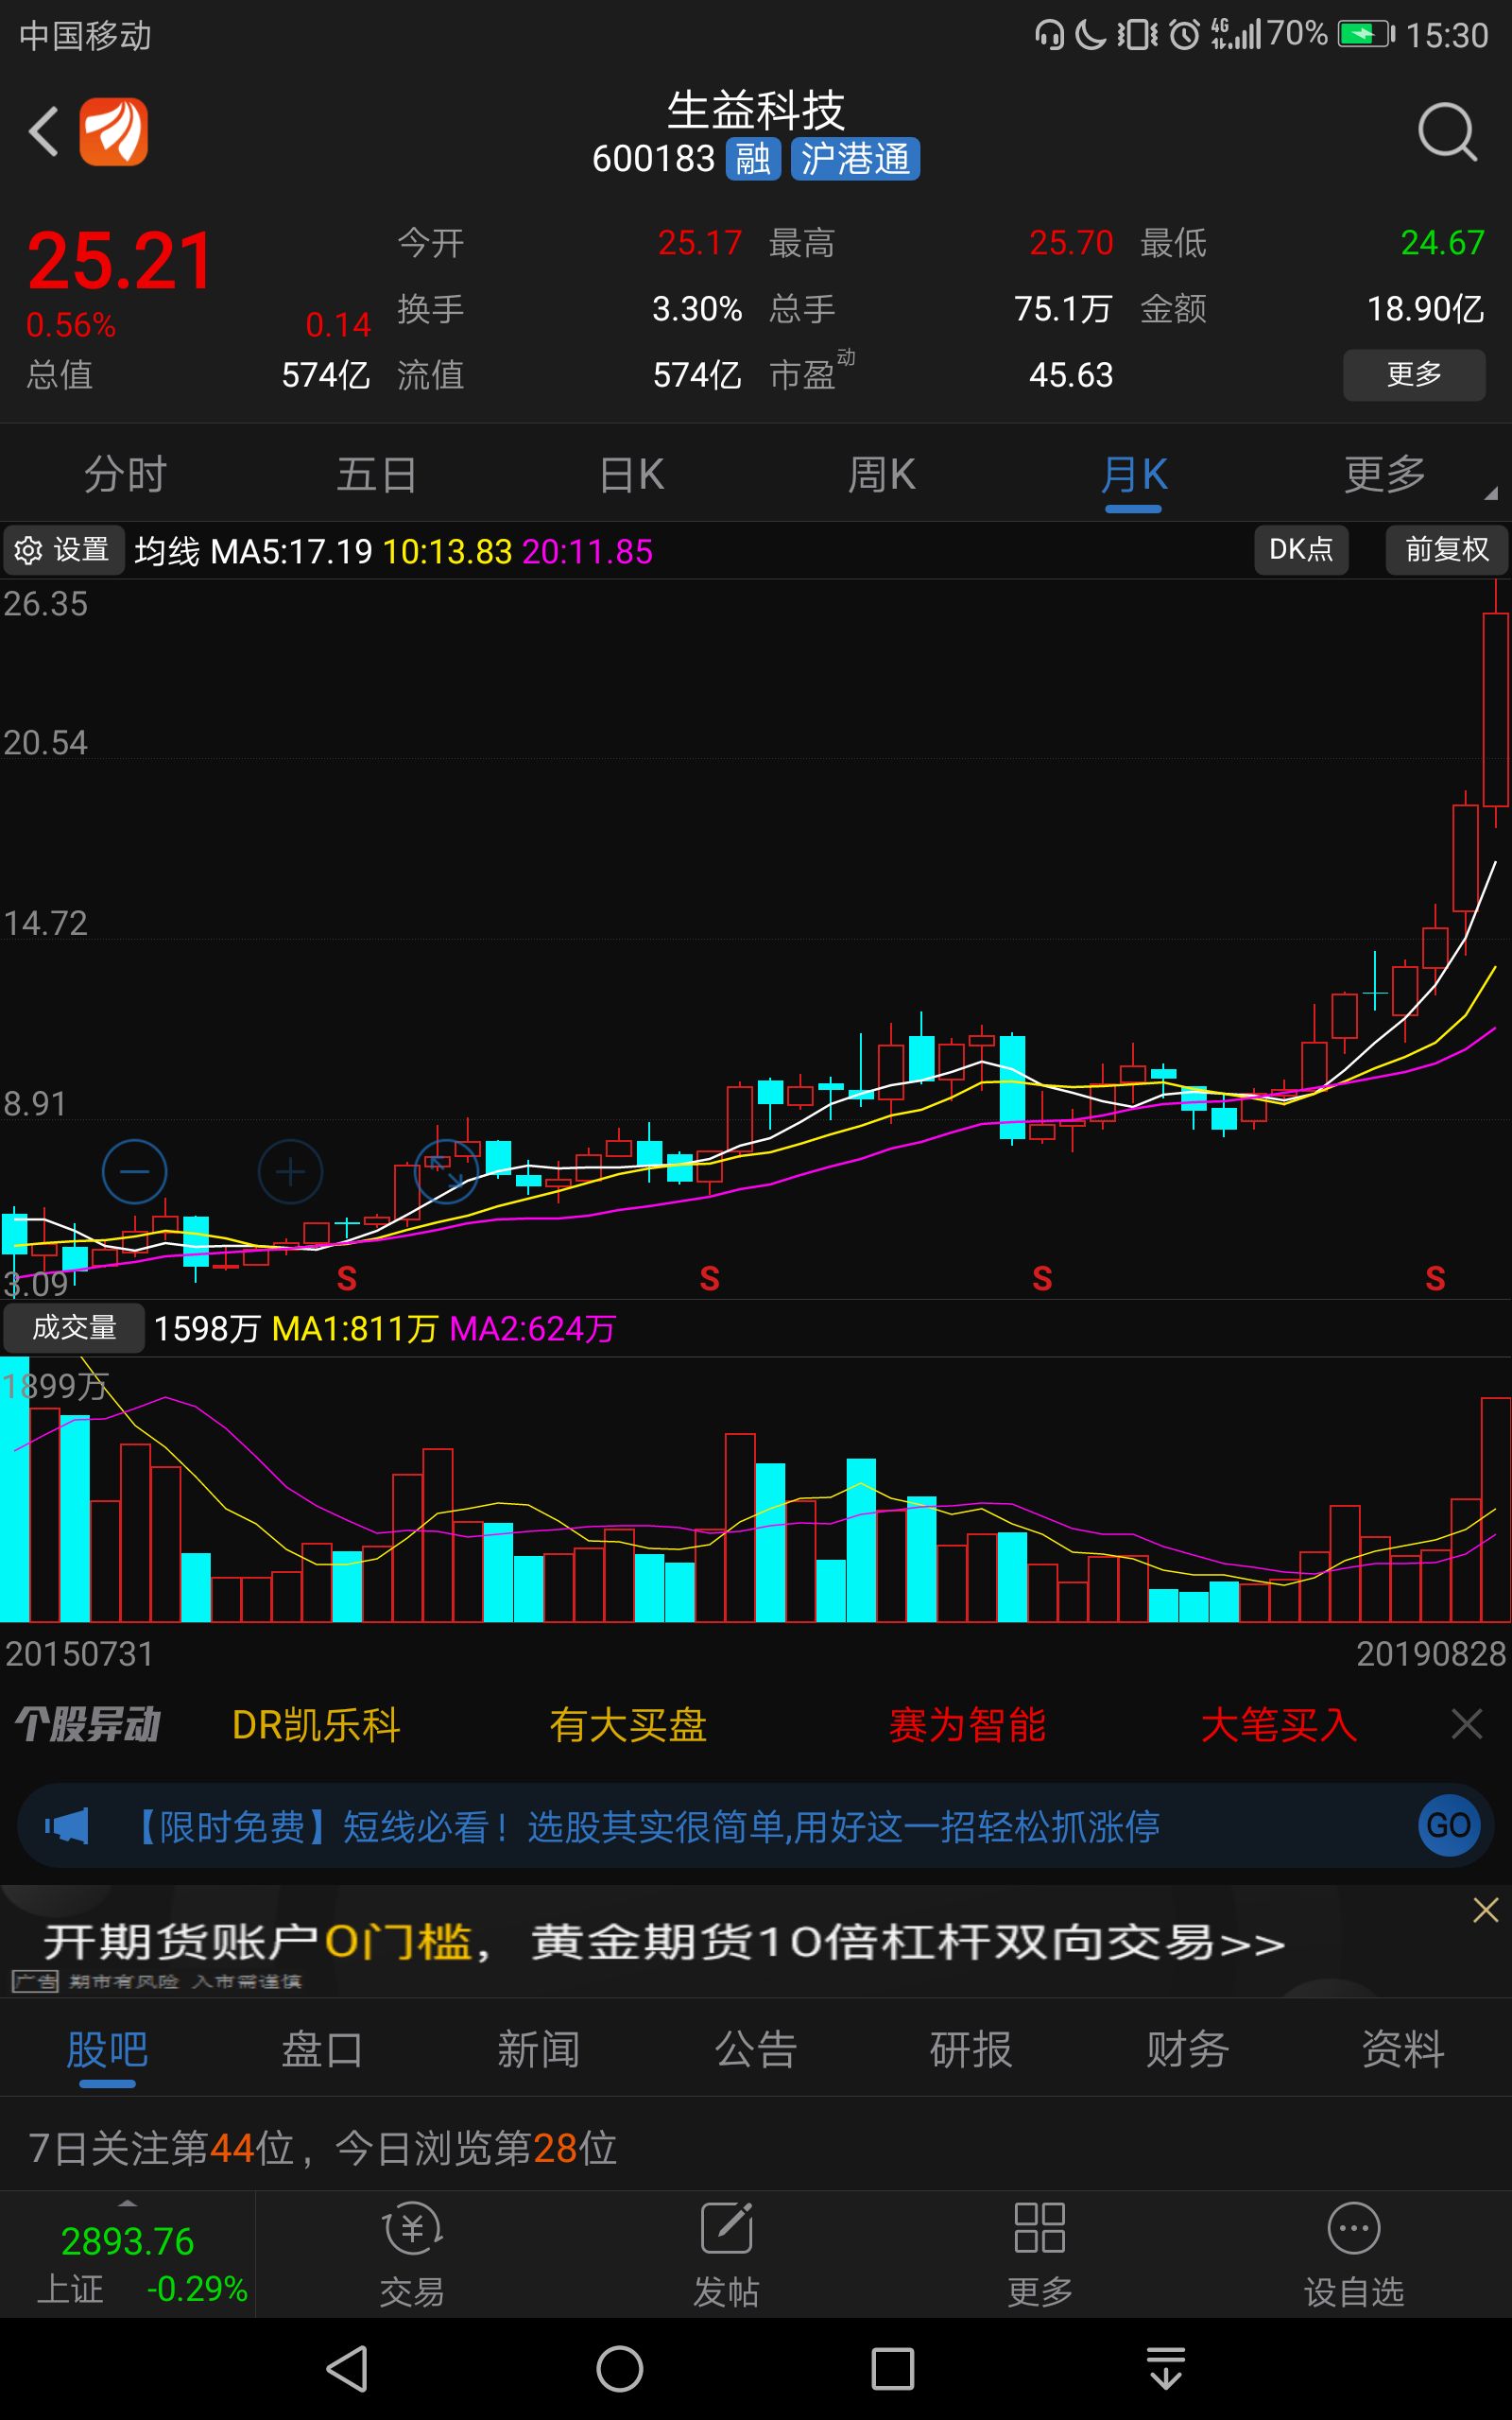Close the 个股异动 ticker bar

point(1466,1724)
